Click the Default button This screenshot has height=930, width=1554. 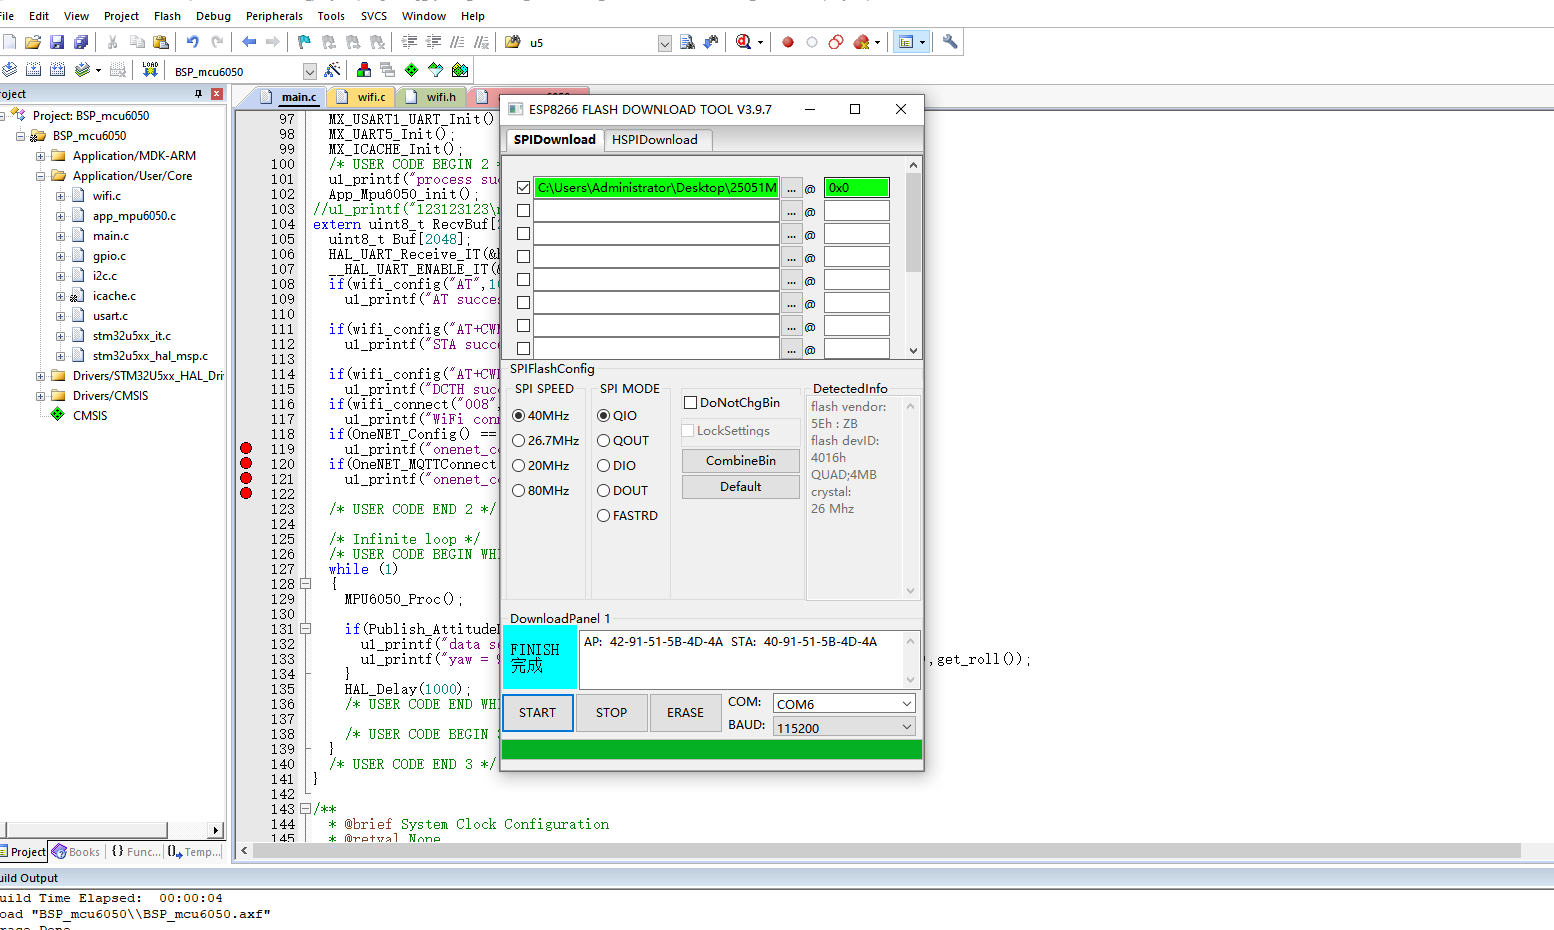741,487
